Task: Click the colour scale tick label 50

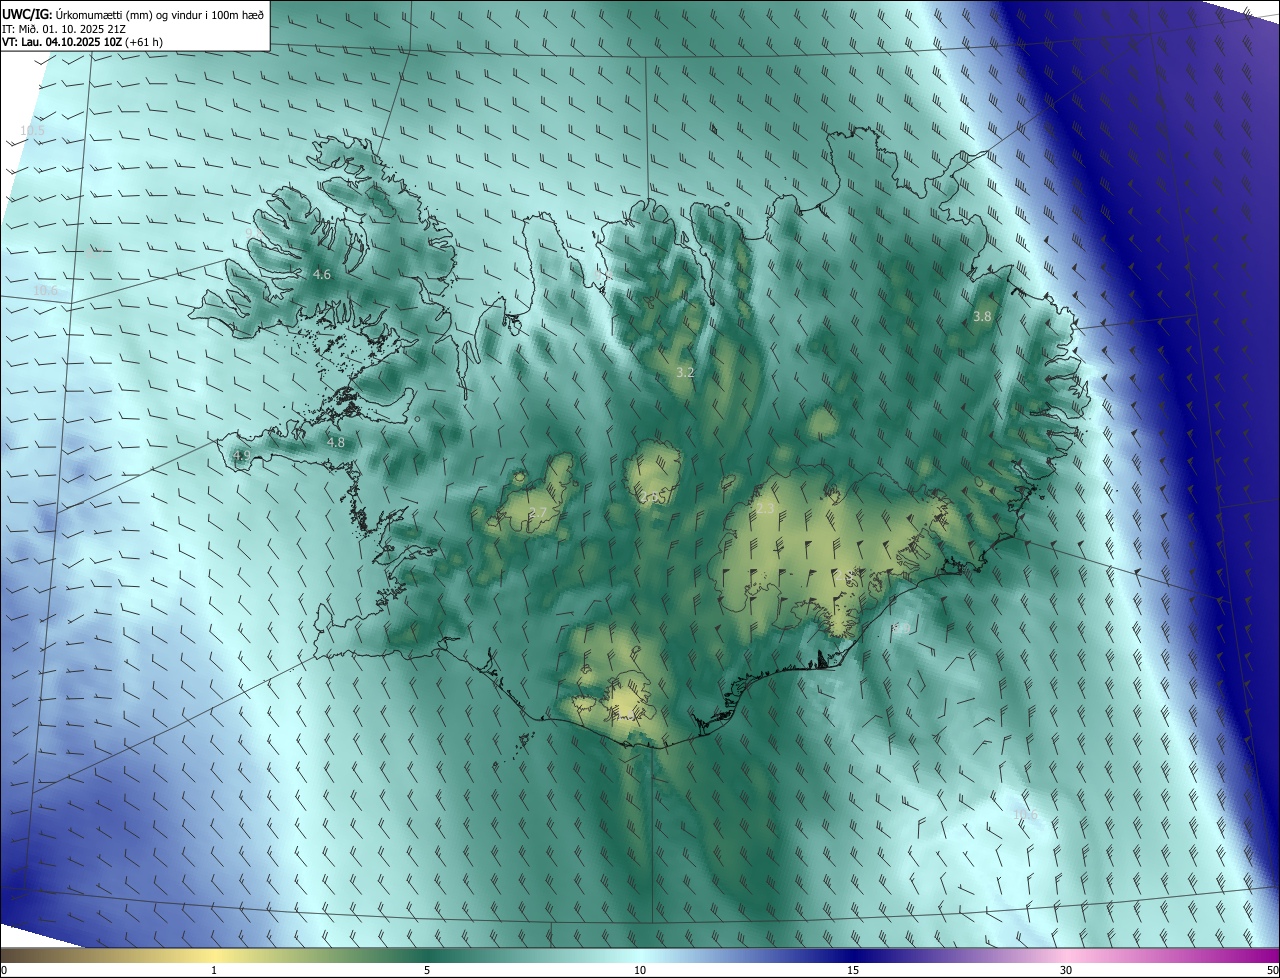Action: click(1272, 970)
